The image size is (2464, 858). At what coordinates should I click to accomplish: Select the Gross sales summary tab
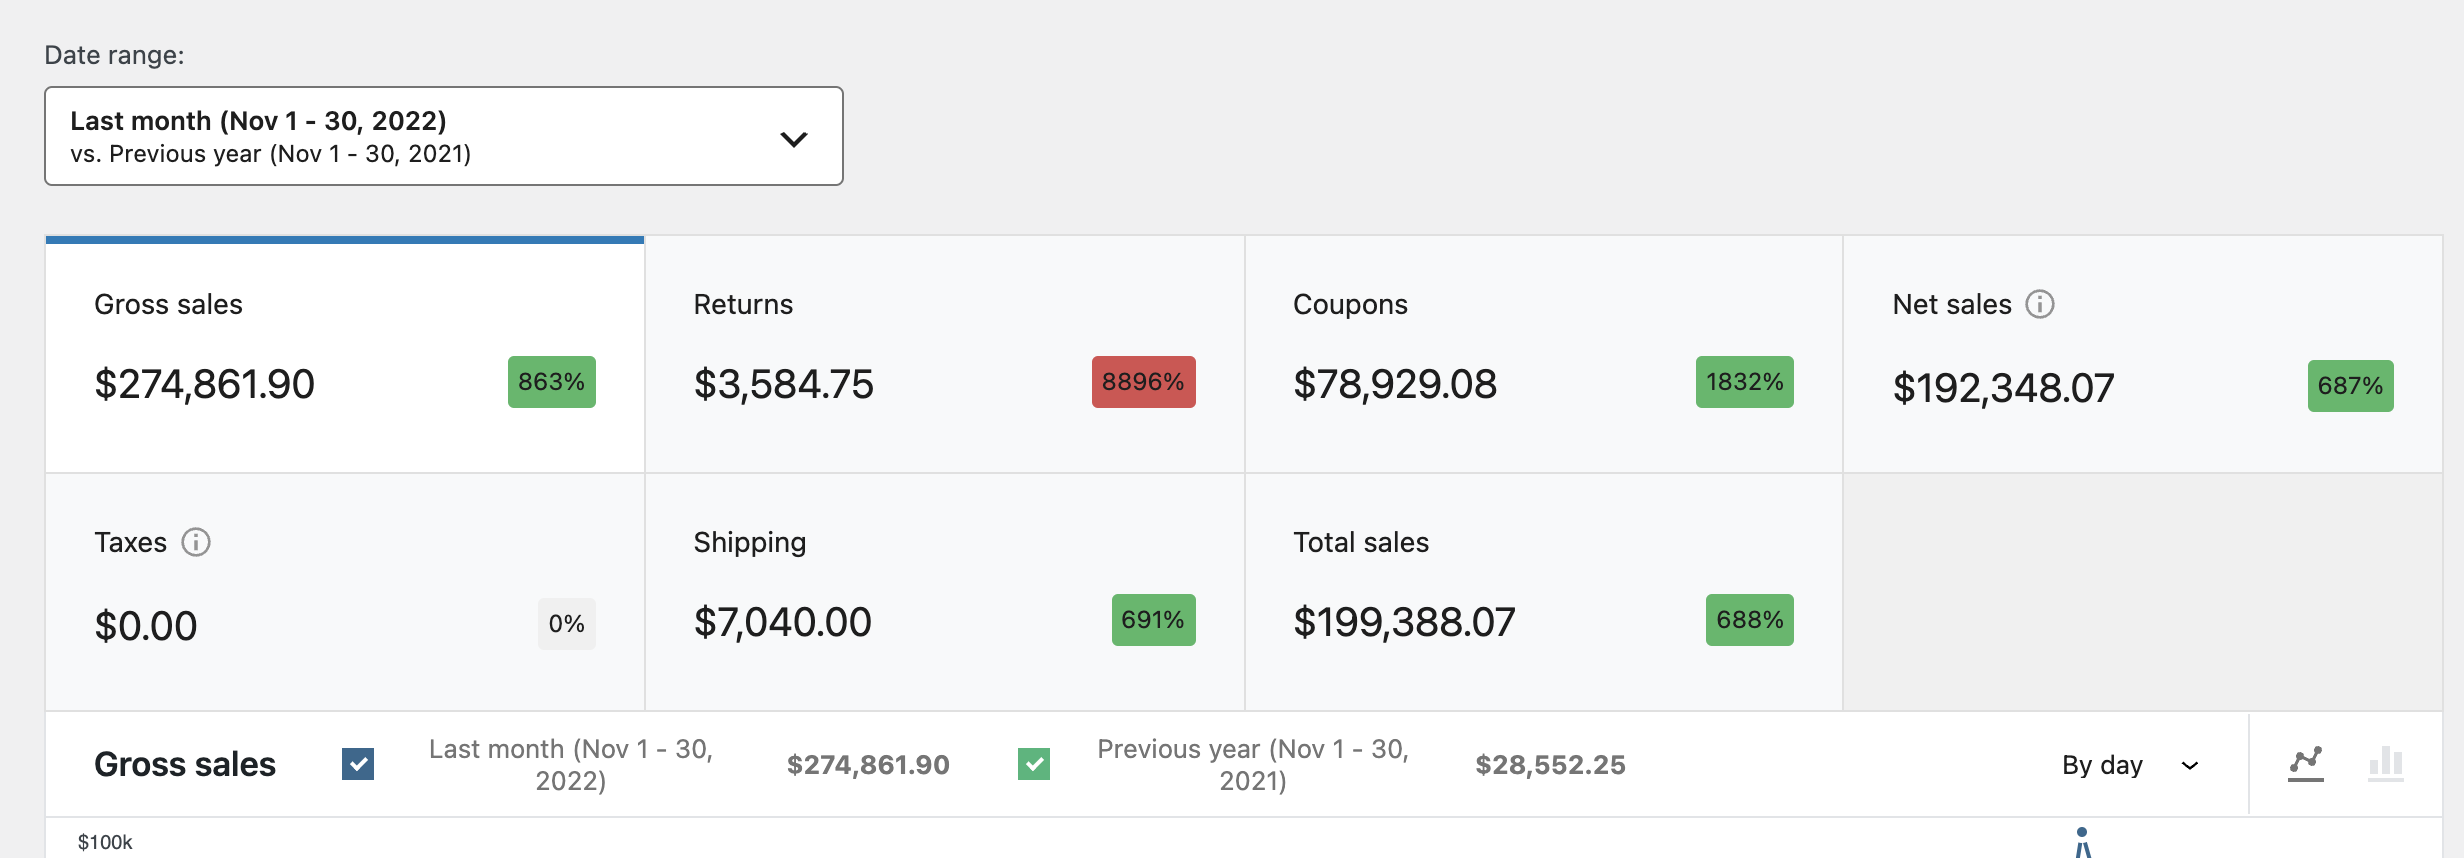[x=345, y=355]
